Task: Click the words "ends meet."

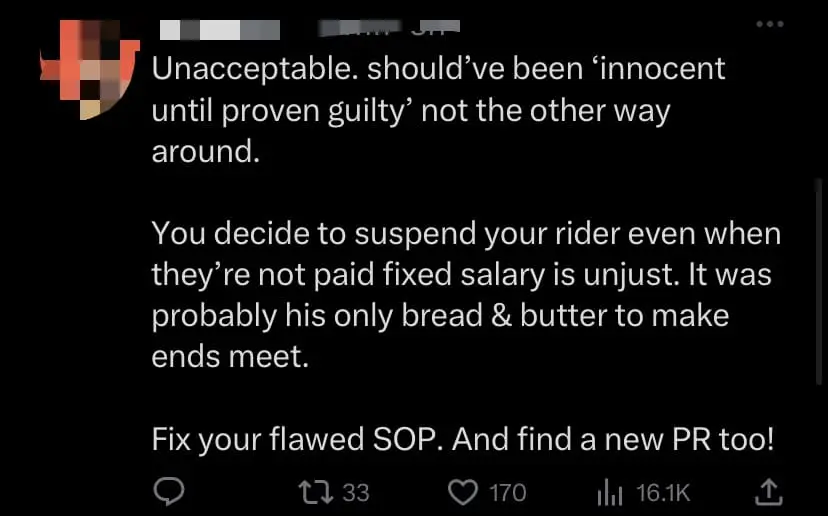Action: tap(230, 357)
